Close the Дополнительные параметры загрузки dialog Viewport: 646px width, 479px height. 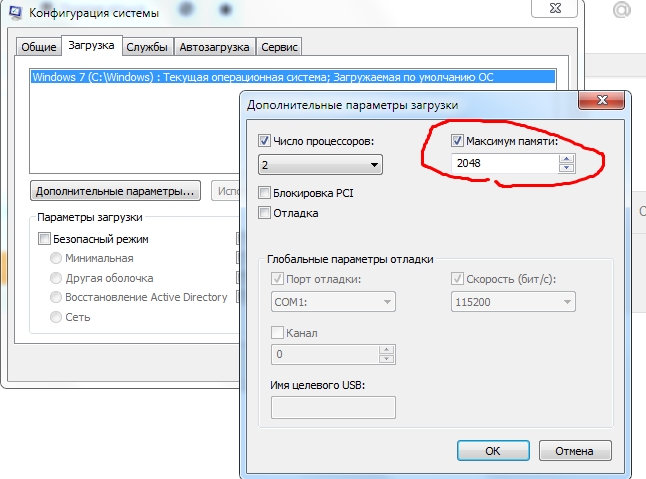pyautogui.click(x=602, y=100)
